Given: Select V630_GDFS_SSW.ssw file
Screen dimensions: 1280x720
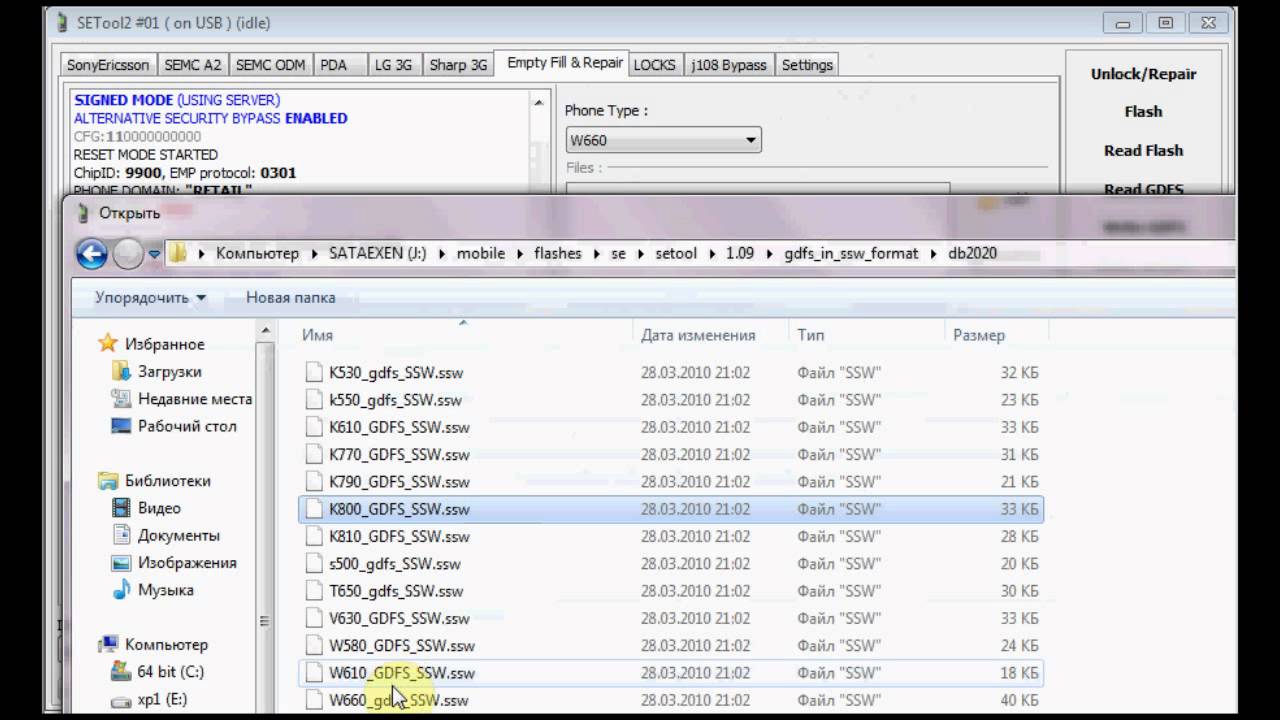Looking at the screenshot, I should 671,618.
